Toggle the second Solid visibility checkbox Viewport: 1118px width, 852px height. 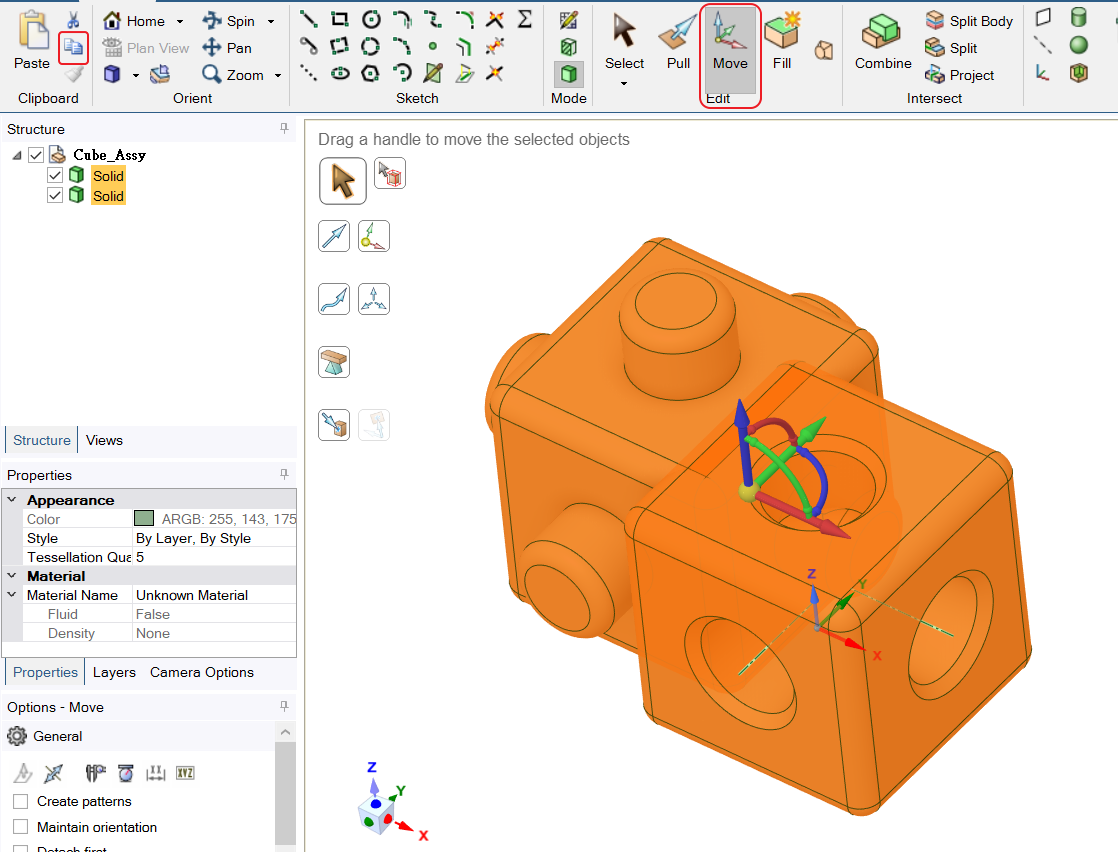pyautogui.click(x=55, y=195)
